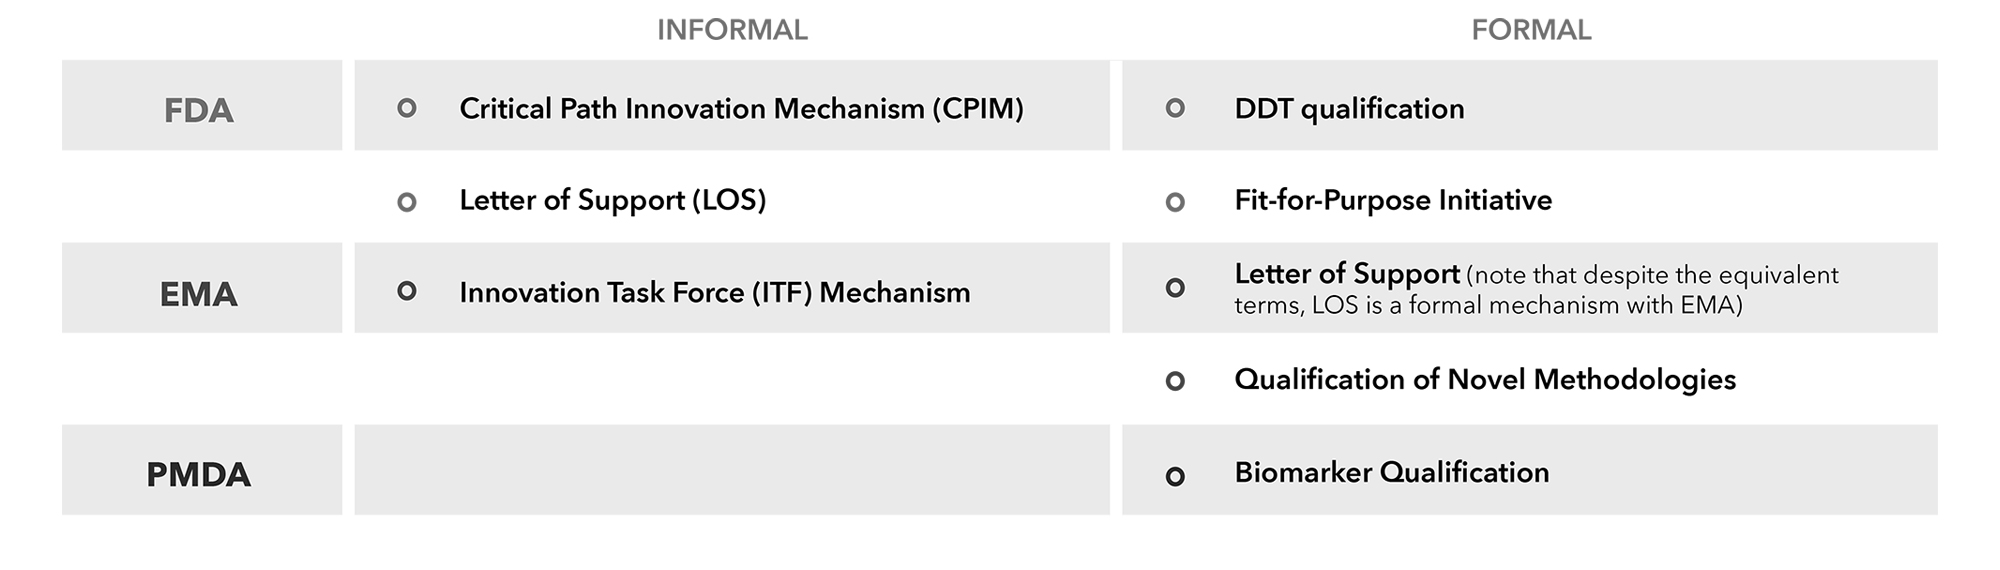Click the empty PMDA informal cell
Viewport: 2000px width, 570px height.
[x=732, y=470]
